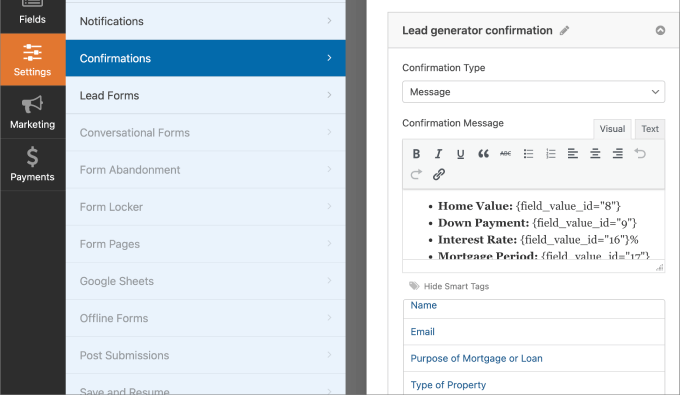Image resolution: width=680 pixels, height=395 pixels.
Task: Insert a bulleted list
Action: click(528, 153)
